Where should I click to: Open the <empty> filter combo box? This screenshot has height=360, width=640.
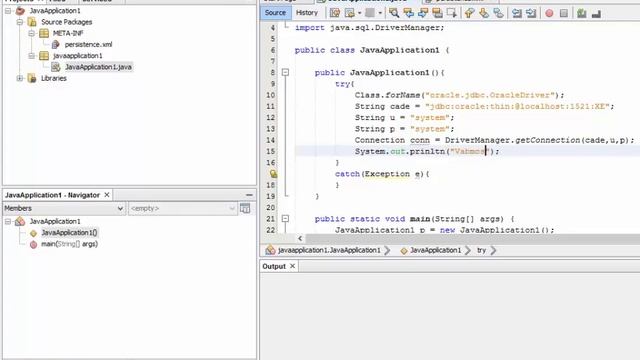[x=182, y=208]
